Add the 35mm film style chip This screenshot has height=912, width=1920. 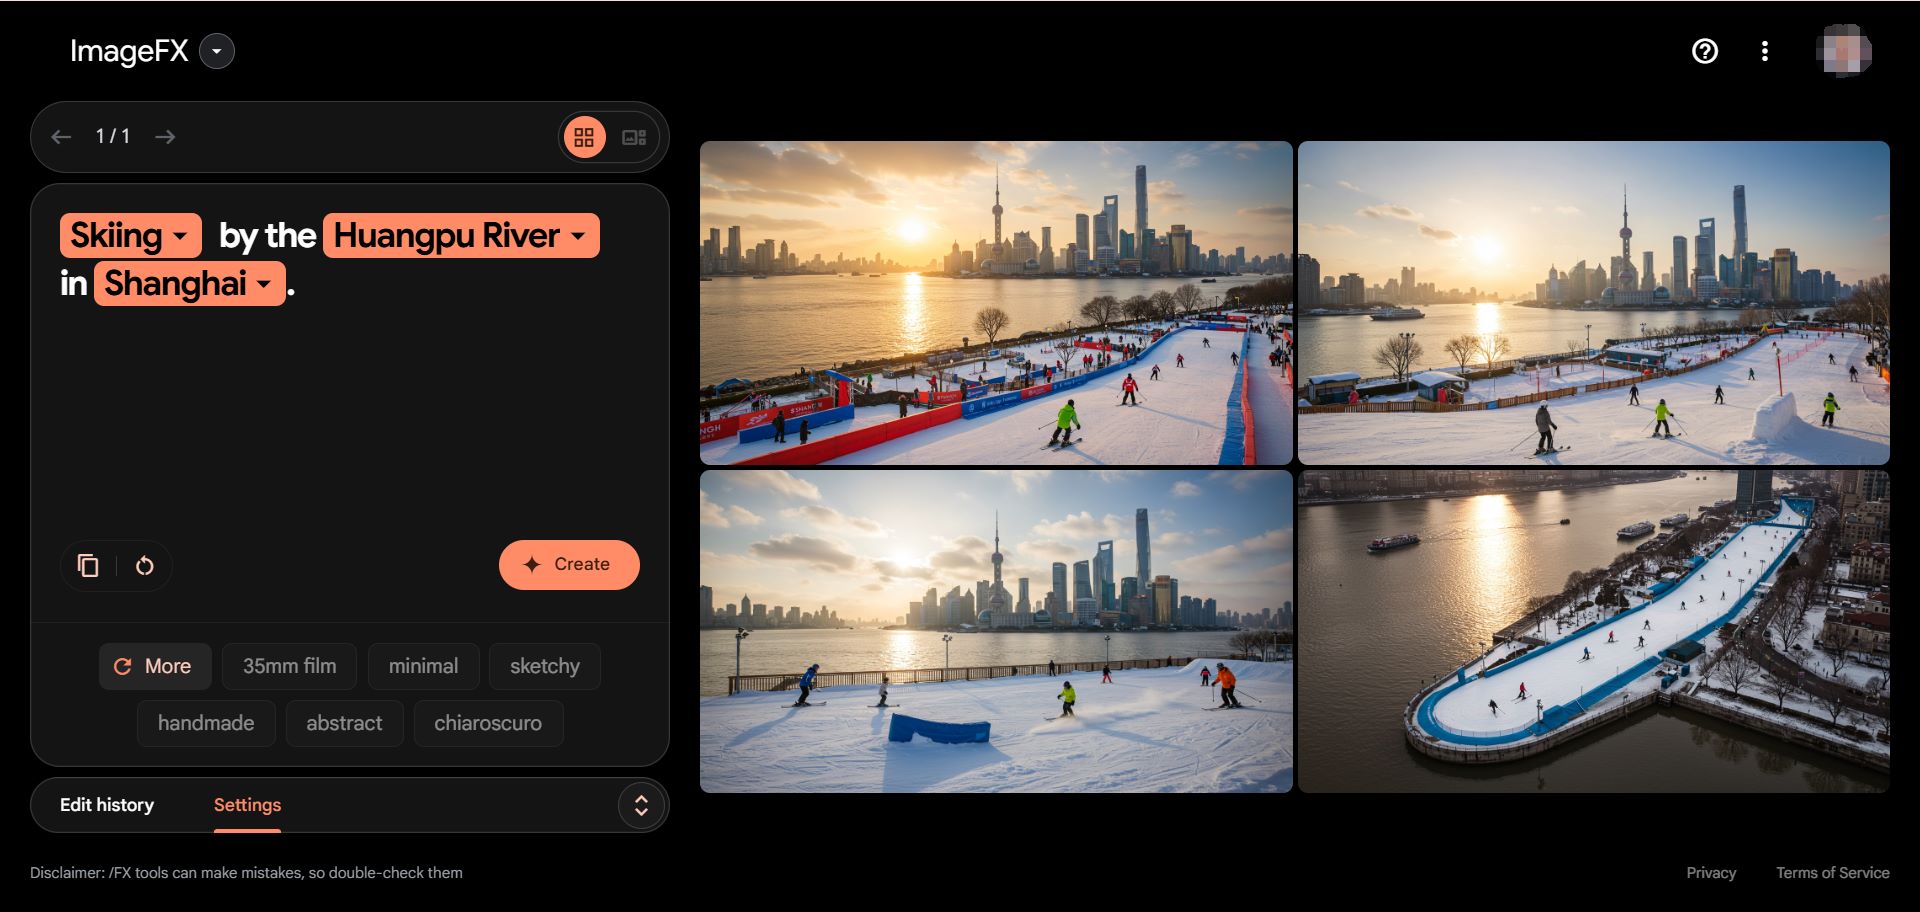[x=290, y=667]
